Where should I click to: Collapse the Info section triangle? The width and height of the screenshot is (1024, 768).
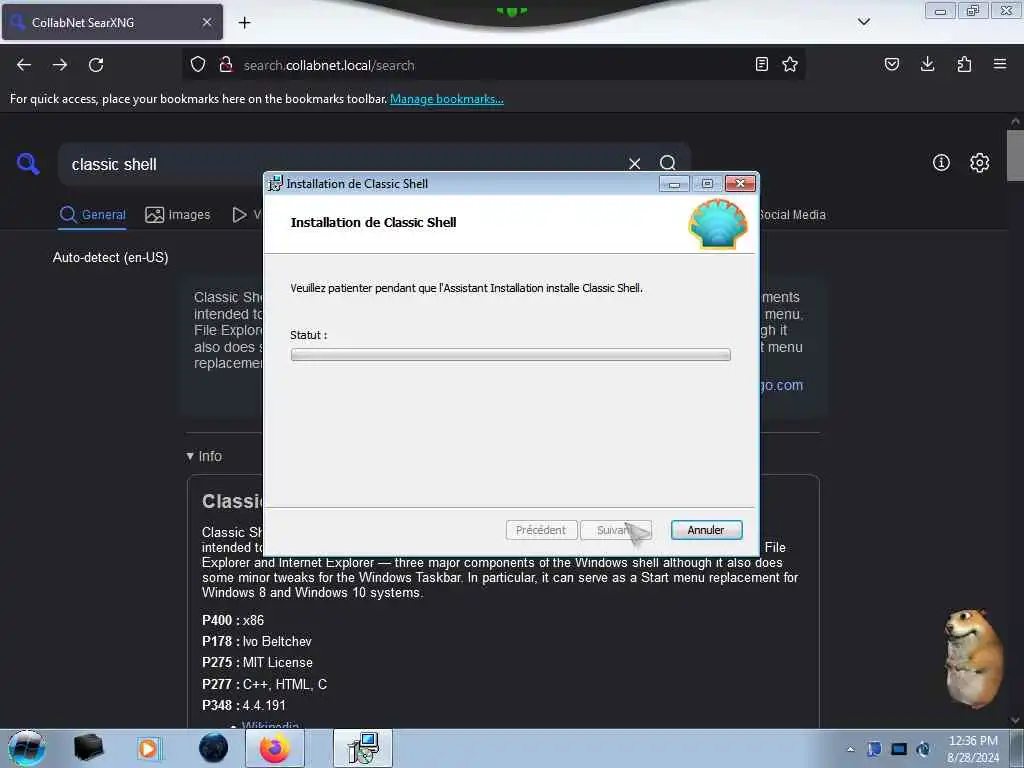point(189,456)
